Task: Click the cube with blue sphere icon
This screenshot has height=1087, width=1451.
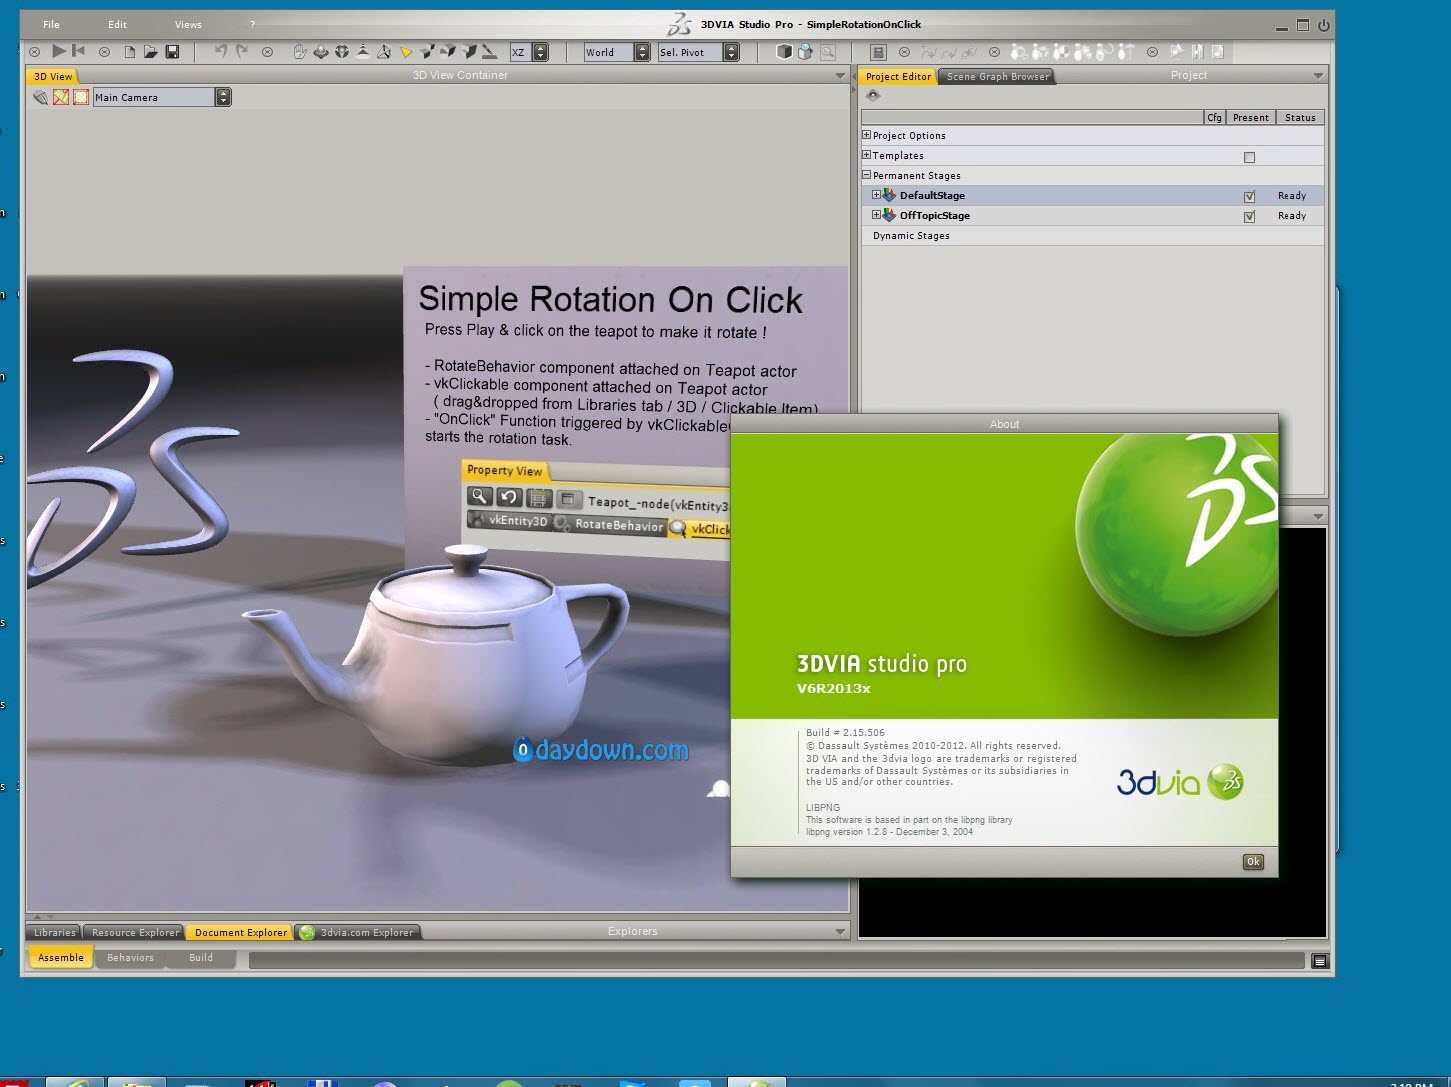Action: click(x=805, y=52)
